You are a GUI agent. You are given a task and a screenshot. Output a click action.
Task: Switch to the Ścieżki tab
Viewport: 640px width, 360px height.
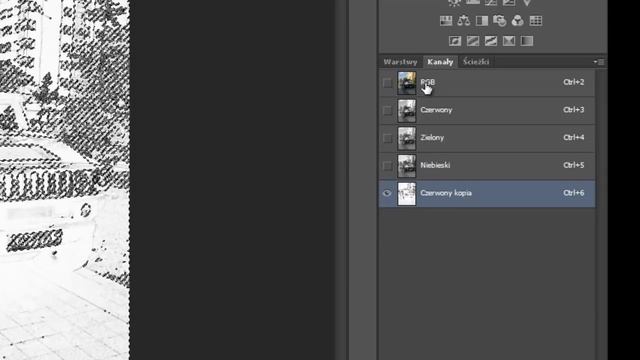(476, 62)
